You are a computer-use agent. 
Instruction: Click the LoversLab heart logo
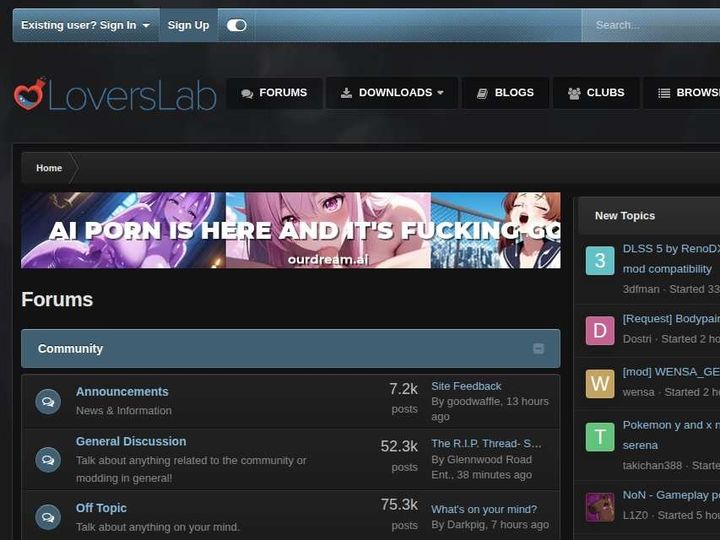(30, 94)
